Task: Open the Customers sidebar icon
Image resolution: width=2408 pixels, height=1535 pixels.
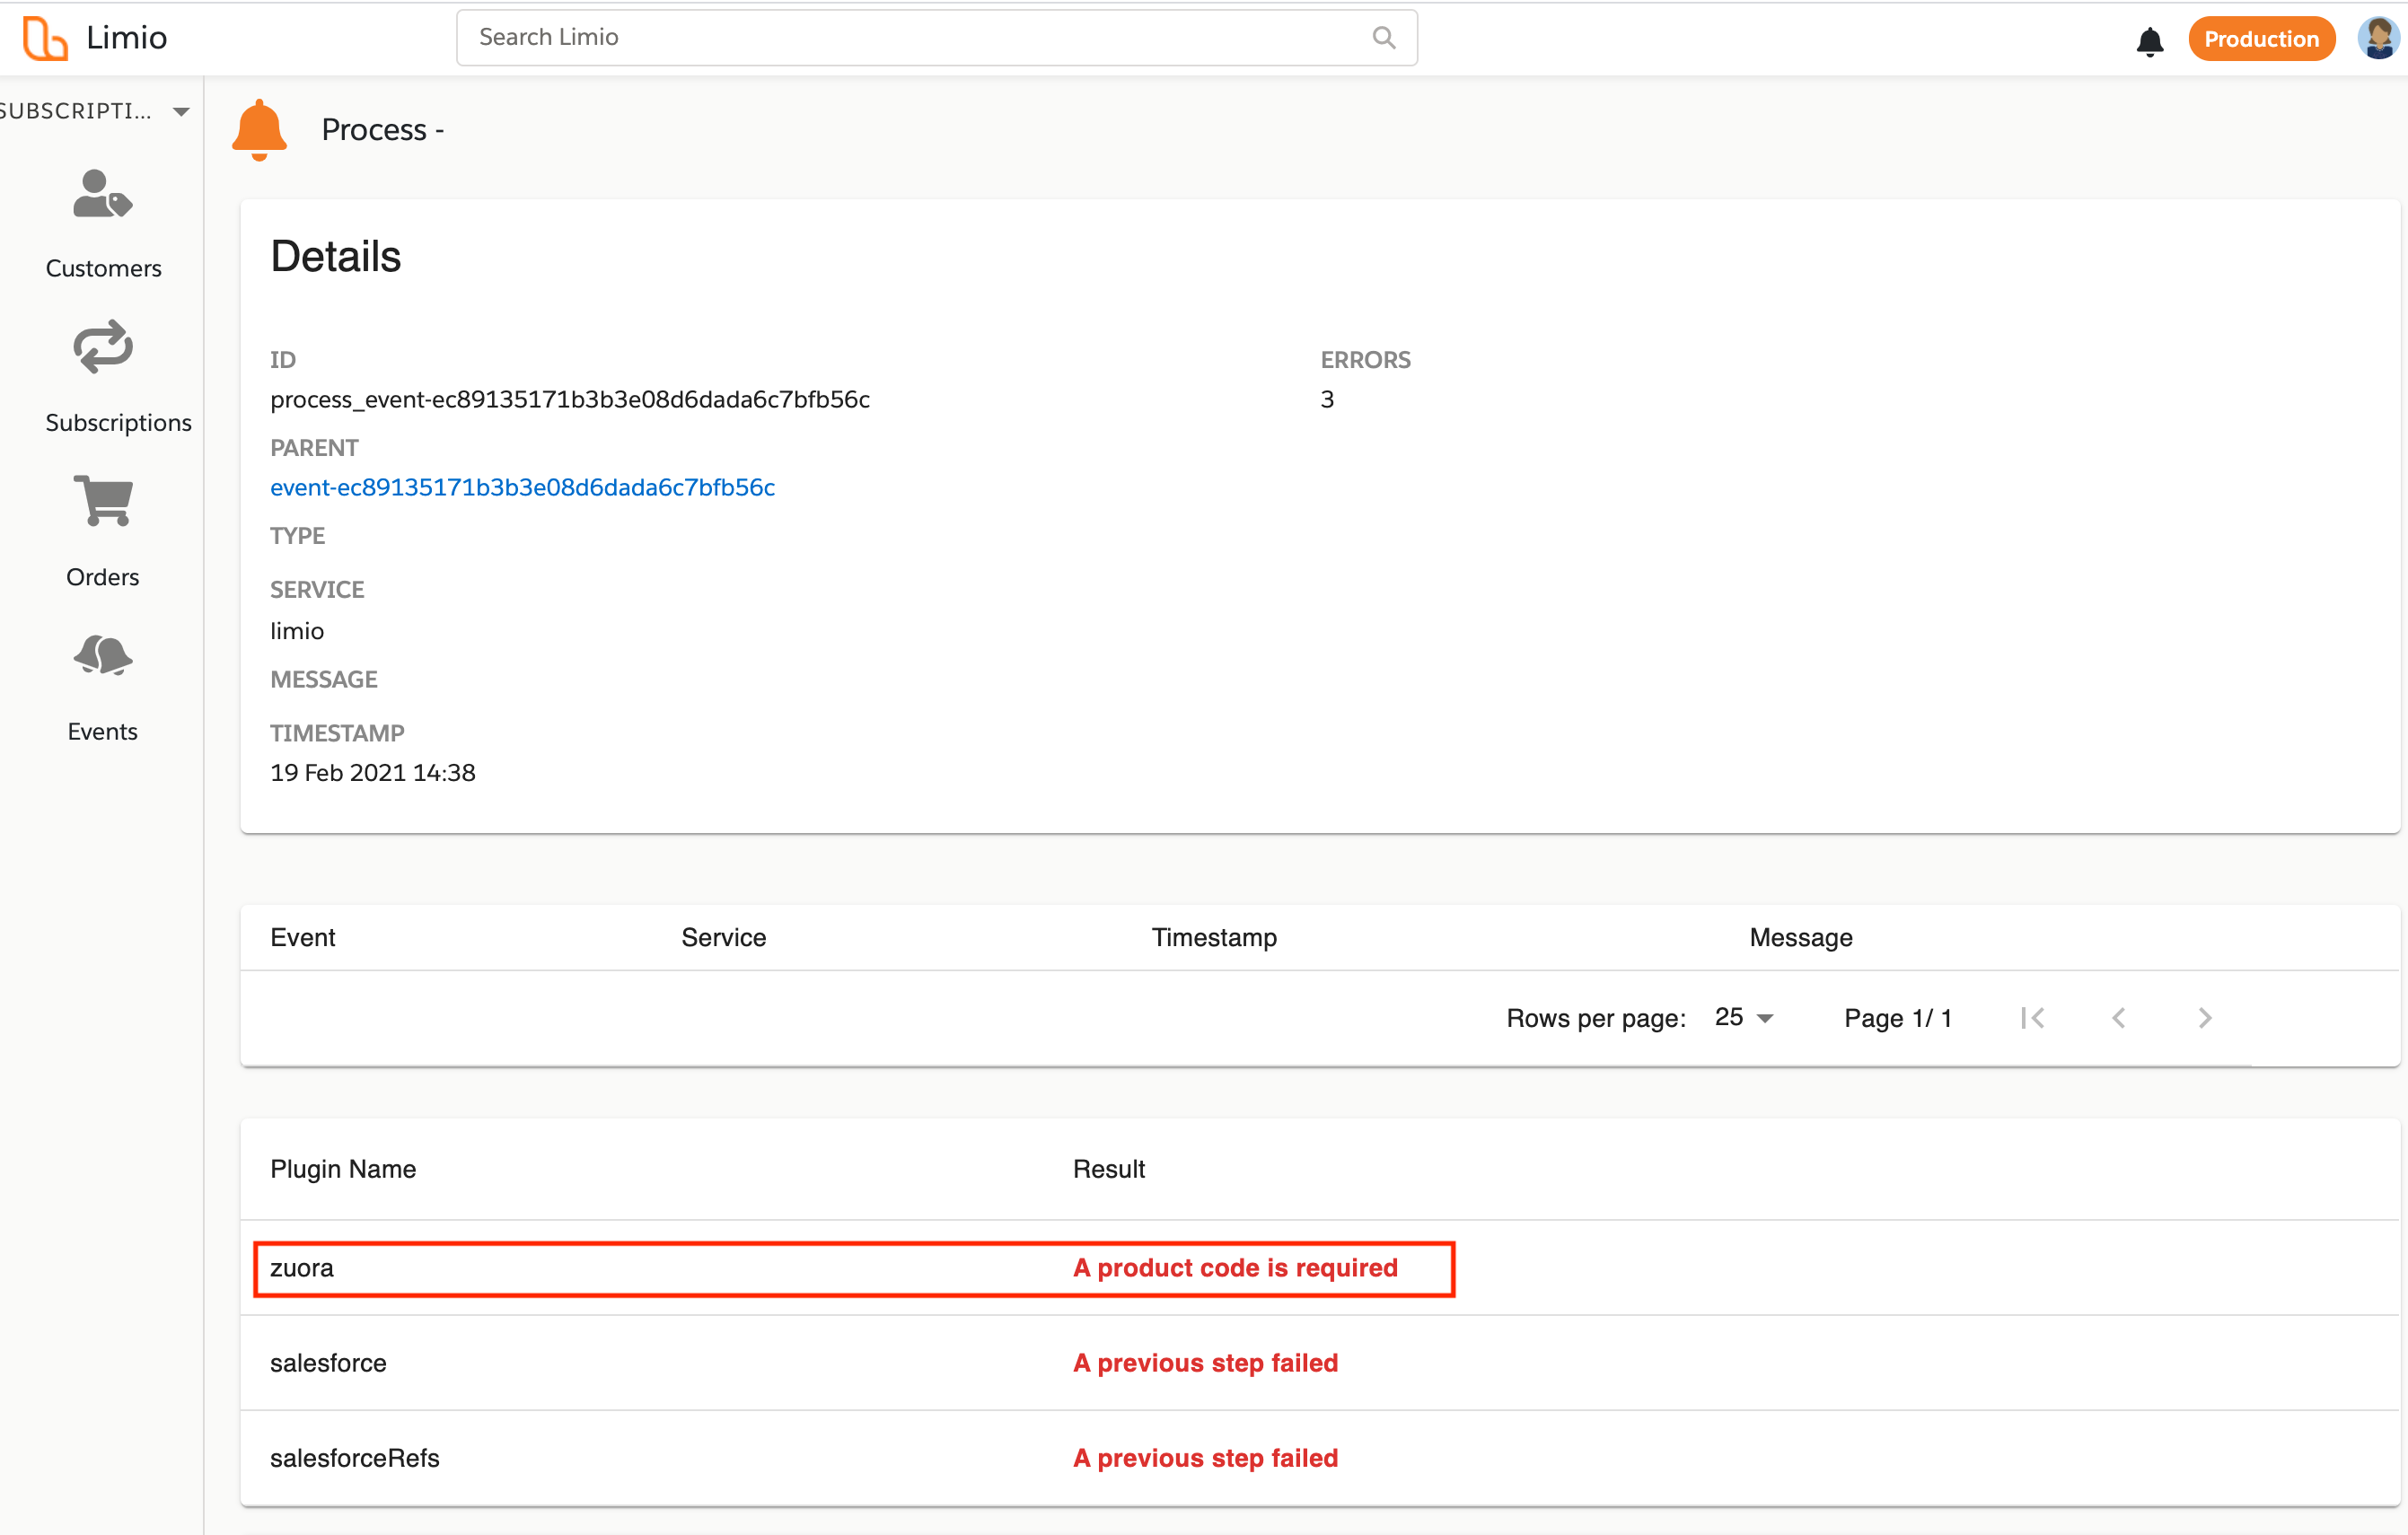Action: coord(102,194)
